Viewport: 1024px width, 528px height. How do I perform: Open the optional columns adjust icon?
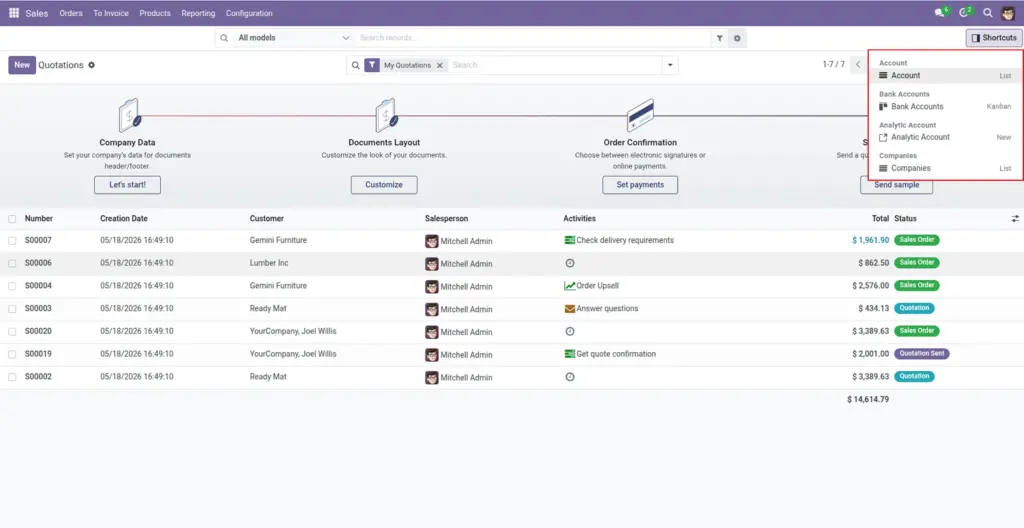click(1015, 219)
